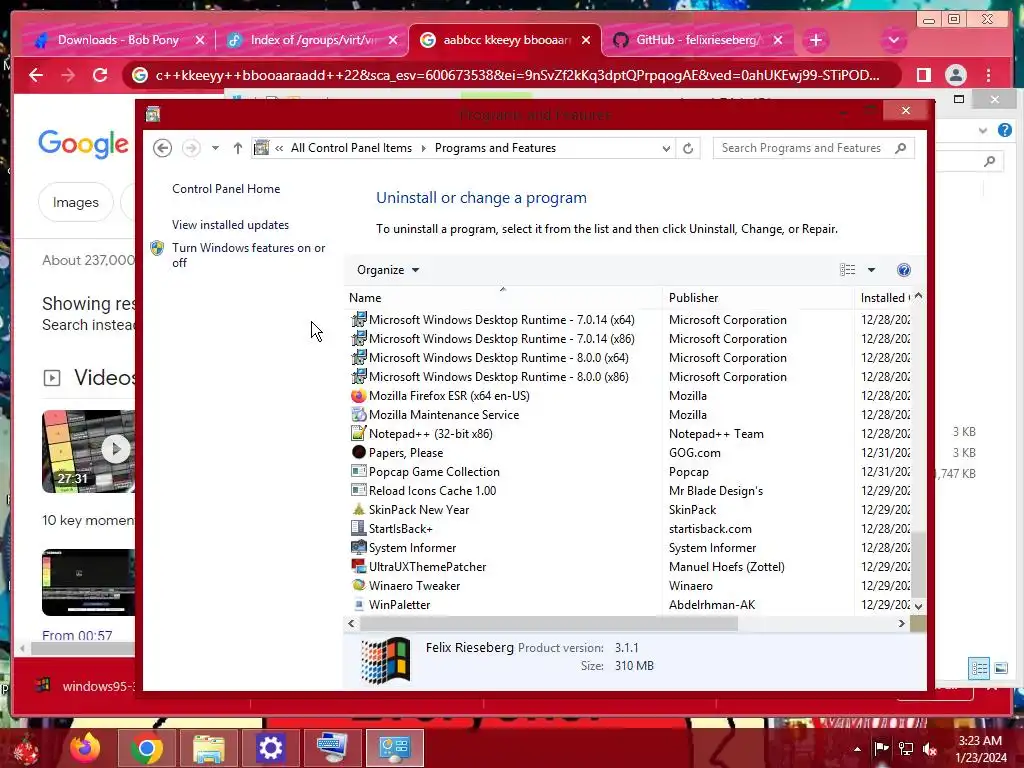Expand the view options dropdown arrow
Screen dimensions: 1024x768
[x=871, y=270]
